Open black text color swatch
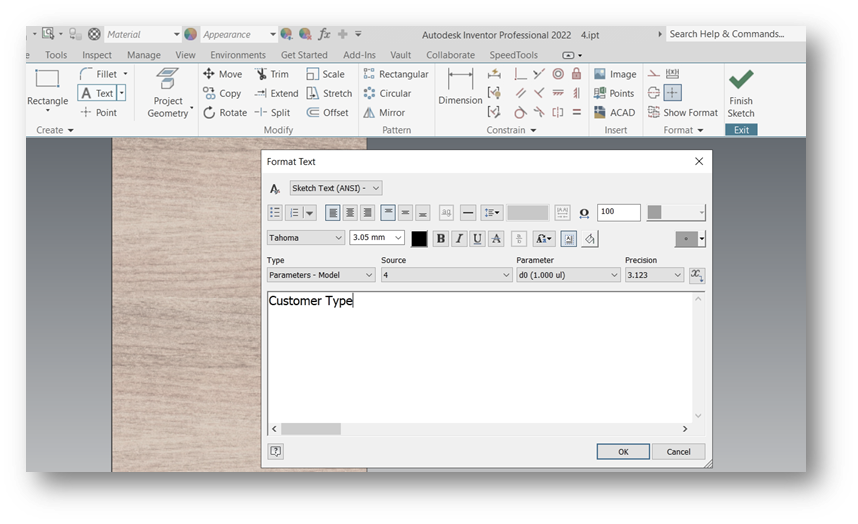 [x=419, y=238]
